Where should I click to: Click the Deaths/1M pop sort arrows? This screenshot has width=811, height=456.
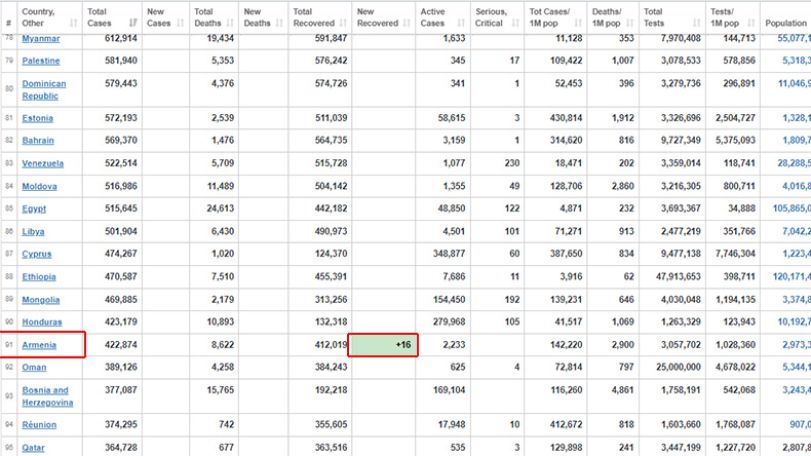pyautogui.click(x=630, y=23)
